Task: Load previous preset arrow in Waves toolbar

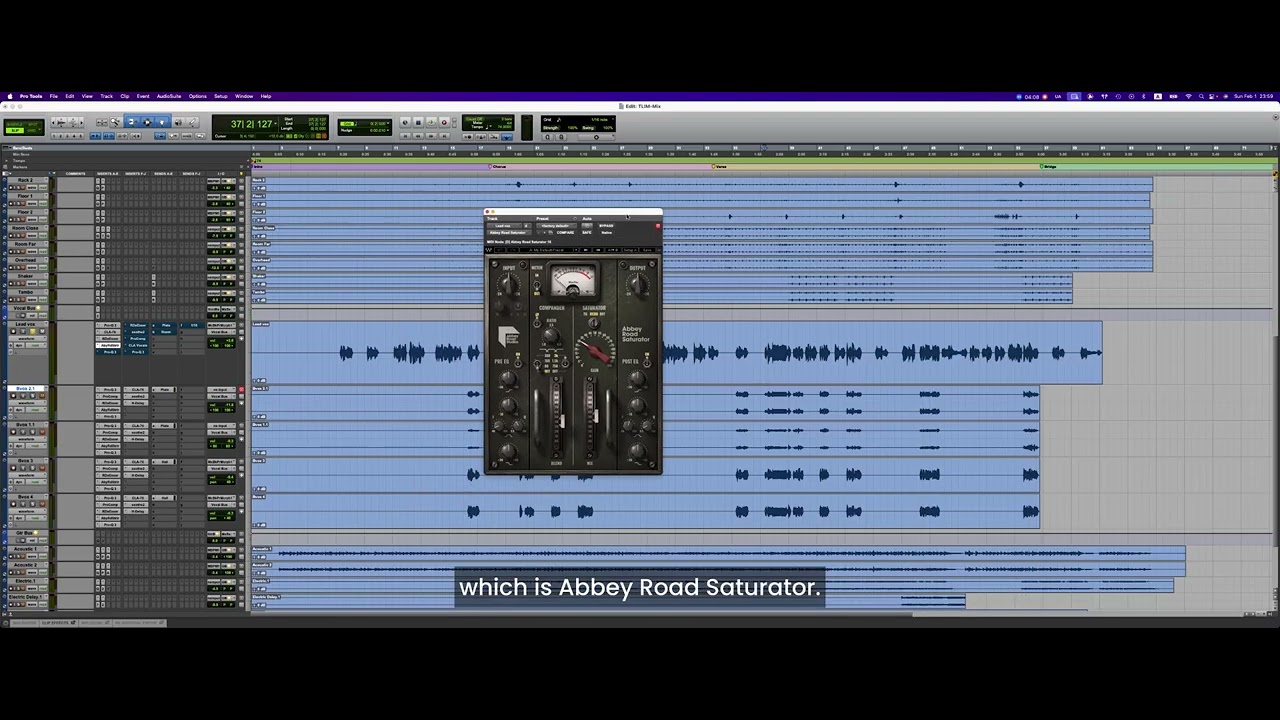Action: pos(586,250)
